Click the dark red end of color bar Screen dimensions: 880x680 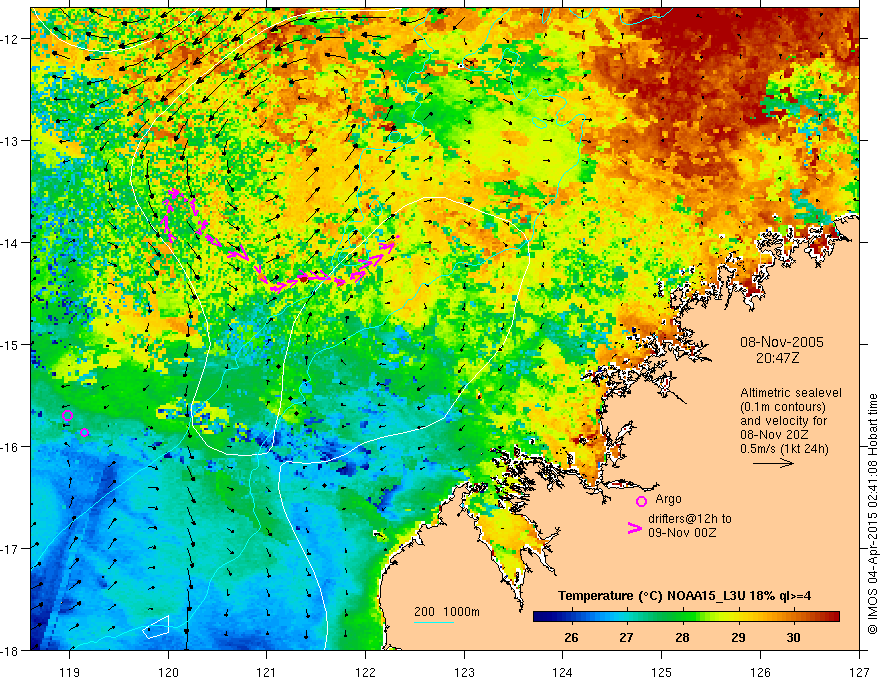833,617
